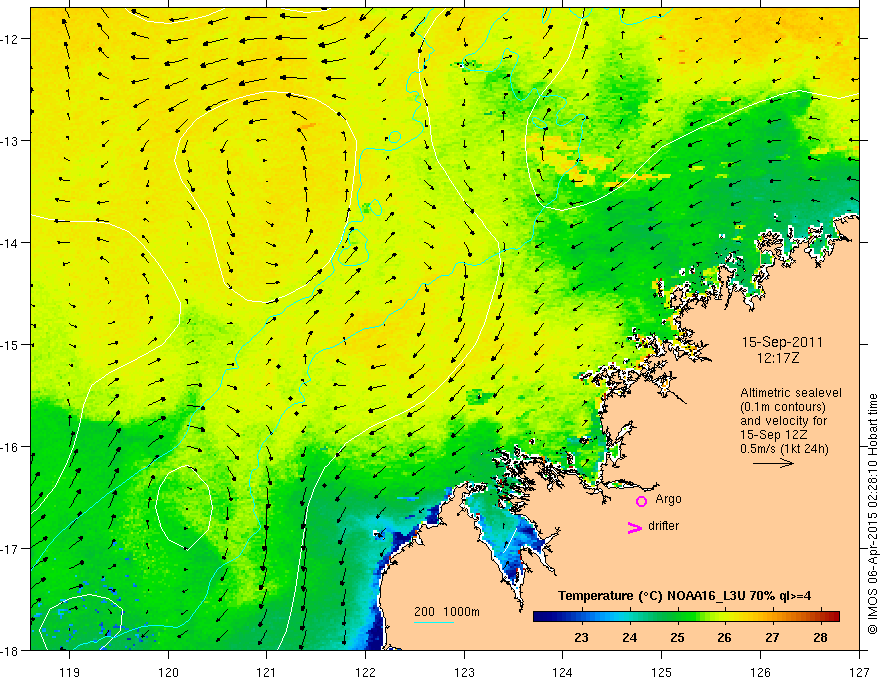The width and height of the screenshot is (880, 680).
Task: Click the -16 latitude axis label
Action: tap(11, 447)
